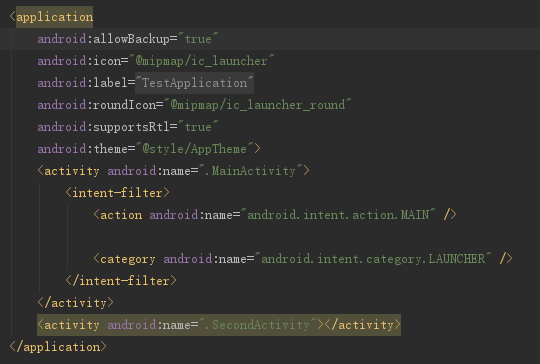Click the action tag name
This screenshot has width=540, height=364.
click(x=121, y=215)
